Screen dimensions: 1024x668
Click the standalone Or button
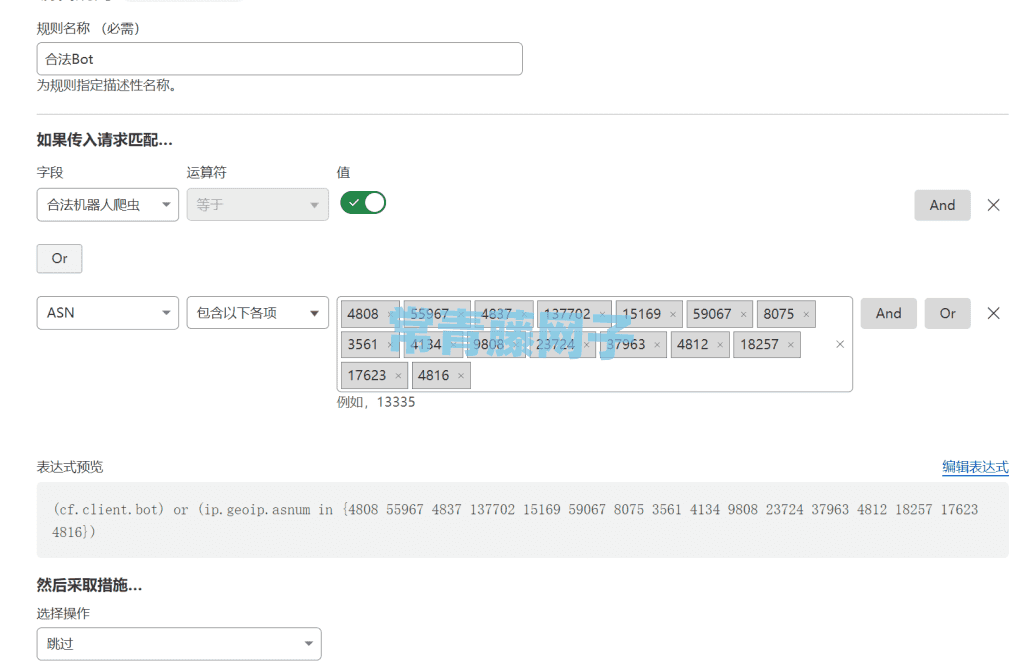59,258
